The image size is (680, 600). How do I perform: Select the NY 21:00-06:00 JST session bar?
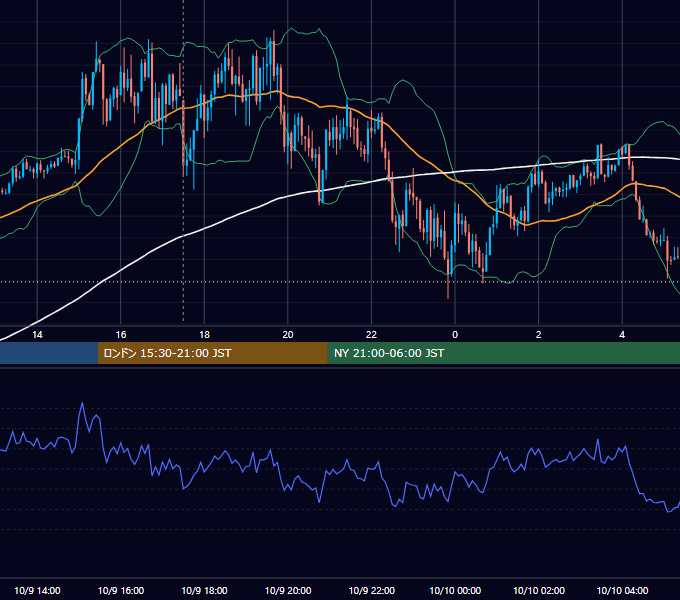pyautogui.click(x=503, y=353)
